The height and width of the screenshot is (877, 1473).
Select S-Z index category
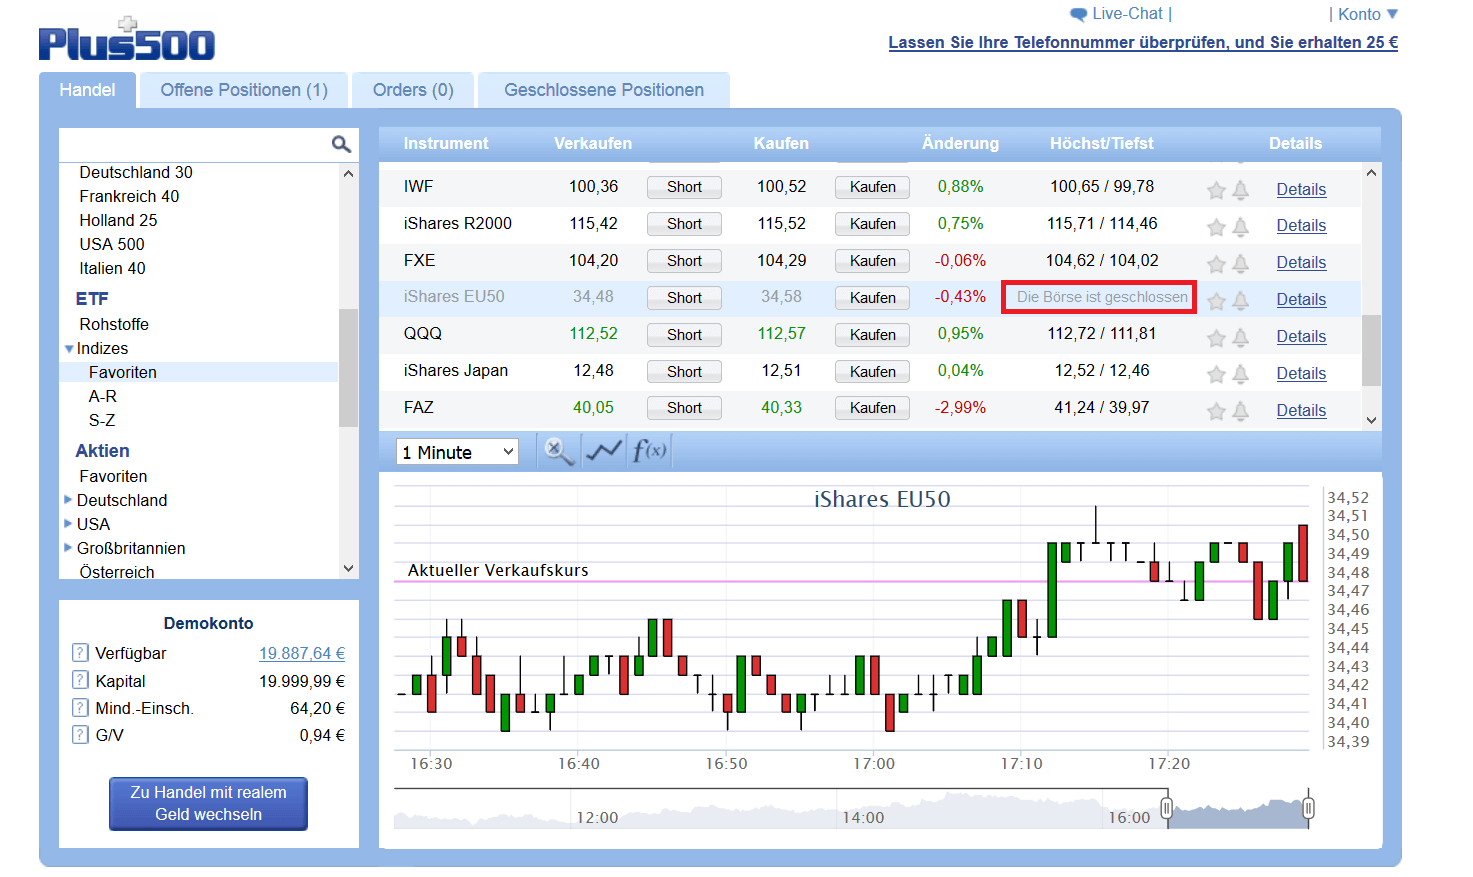(102, 420)
